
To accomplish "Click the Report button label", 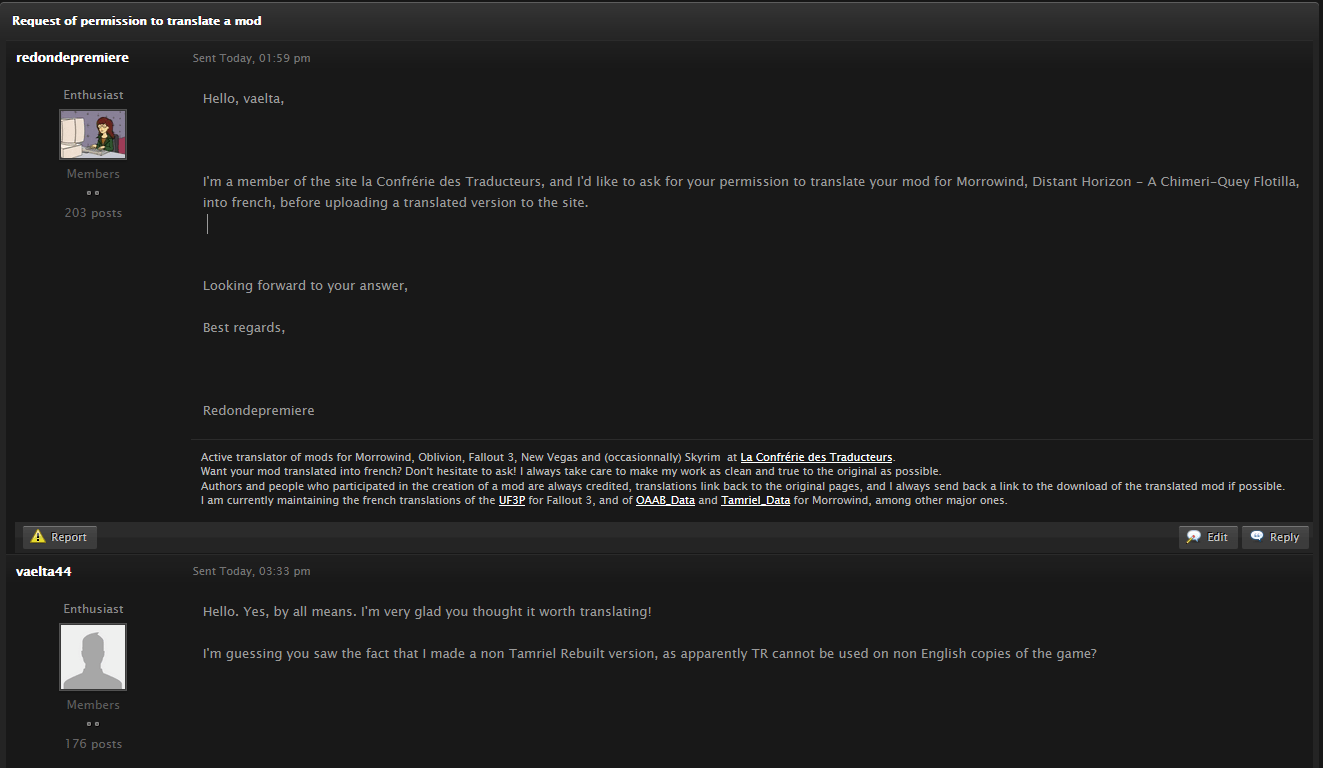I will pyautogui.click(x=69, y=537).
